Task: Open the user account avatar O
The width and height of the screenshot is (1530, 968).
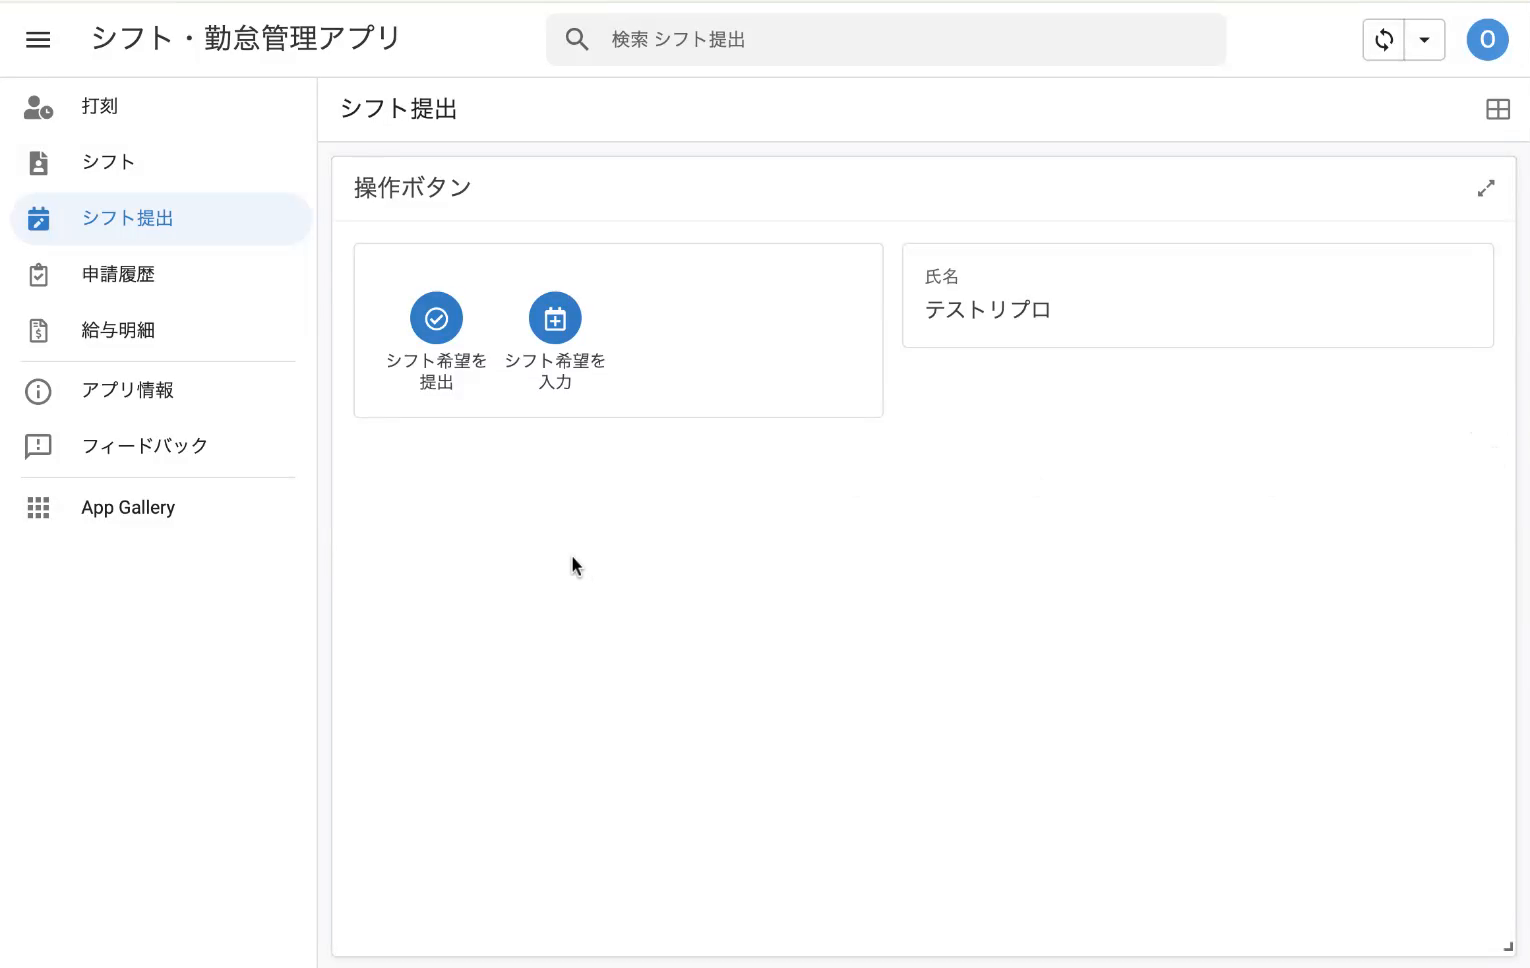Action: (1487, 40)
